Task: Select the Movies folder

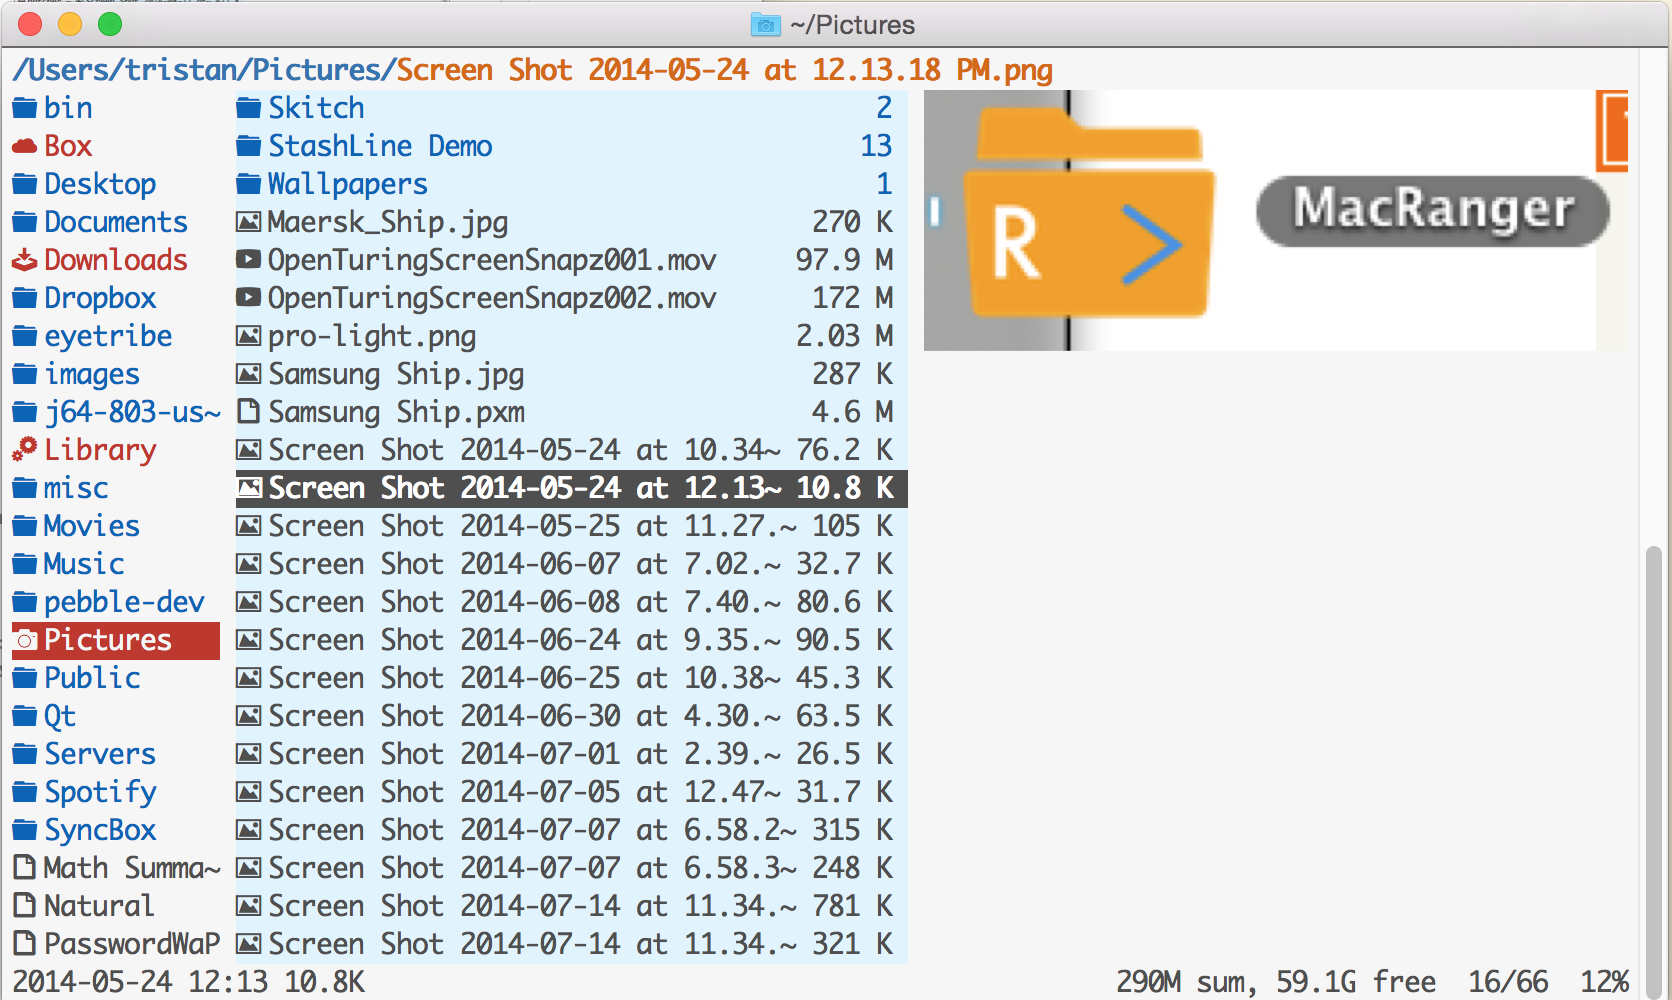Action: coord(91,526)
